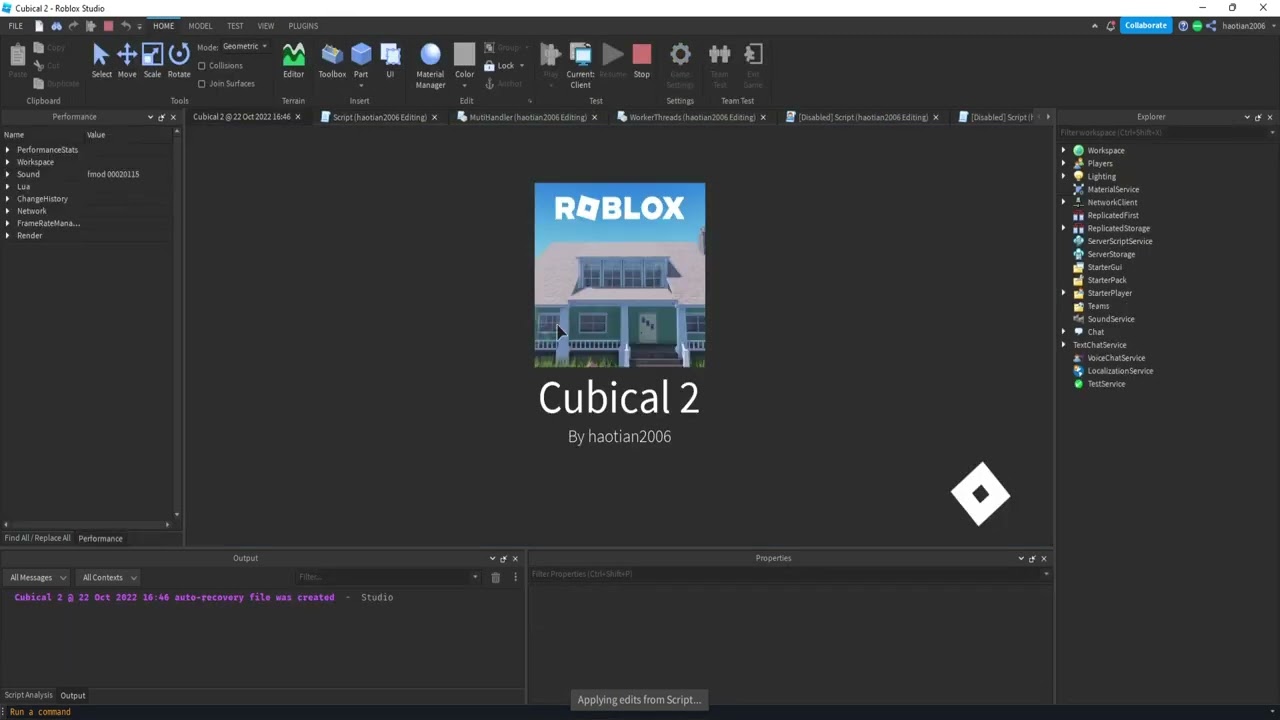Click the green status circle icon
Viewport: 1280px width, 720px height.
click(1197, 26)
